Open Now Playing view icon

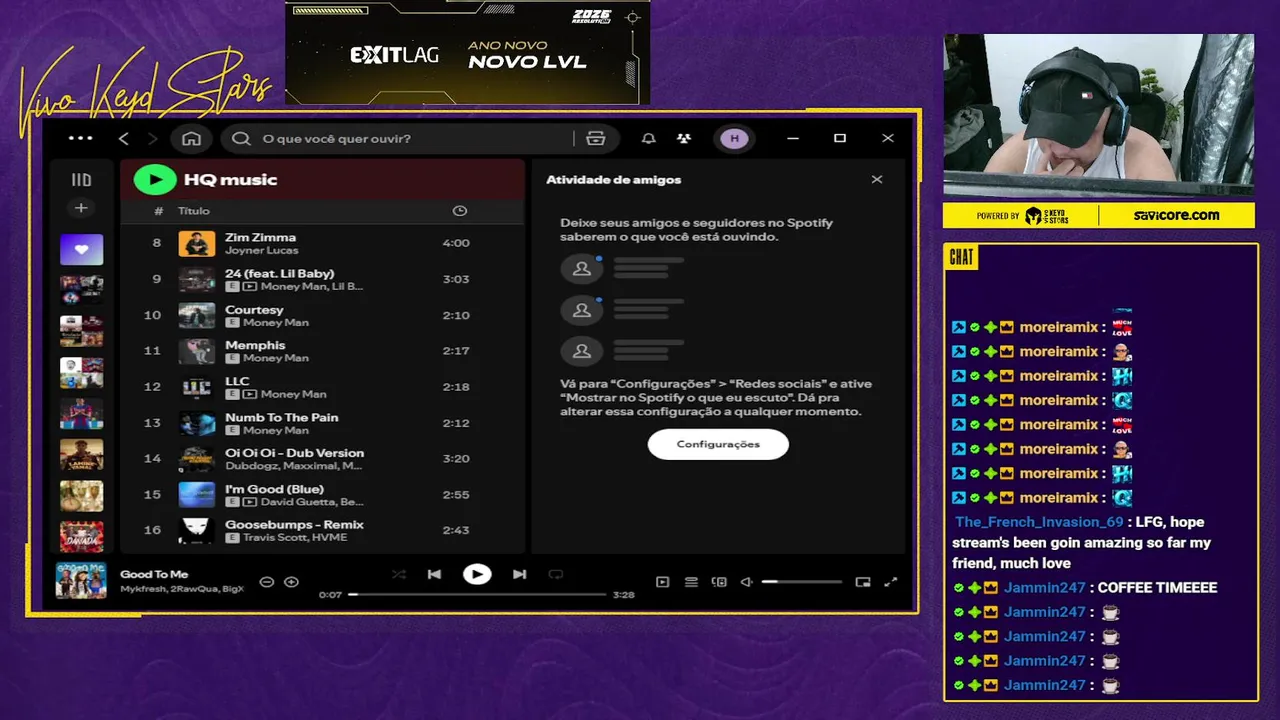coord(662,582)
